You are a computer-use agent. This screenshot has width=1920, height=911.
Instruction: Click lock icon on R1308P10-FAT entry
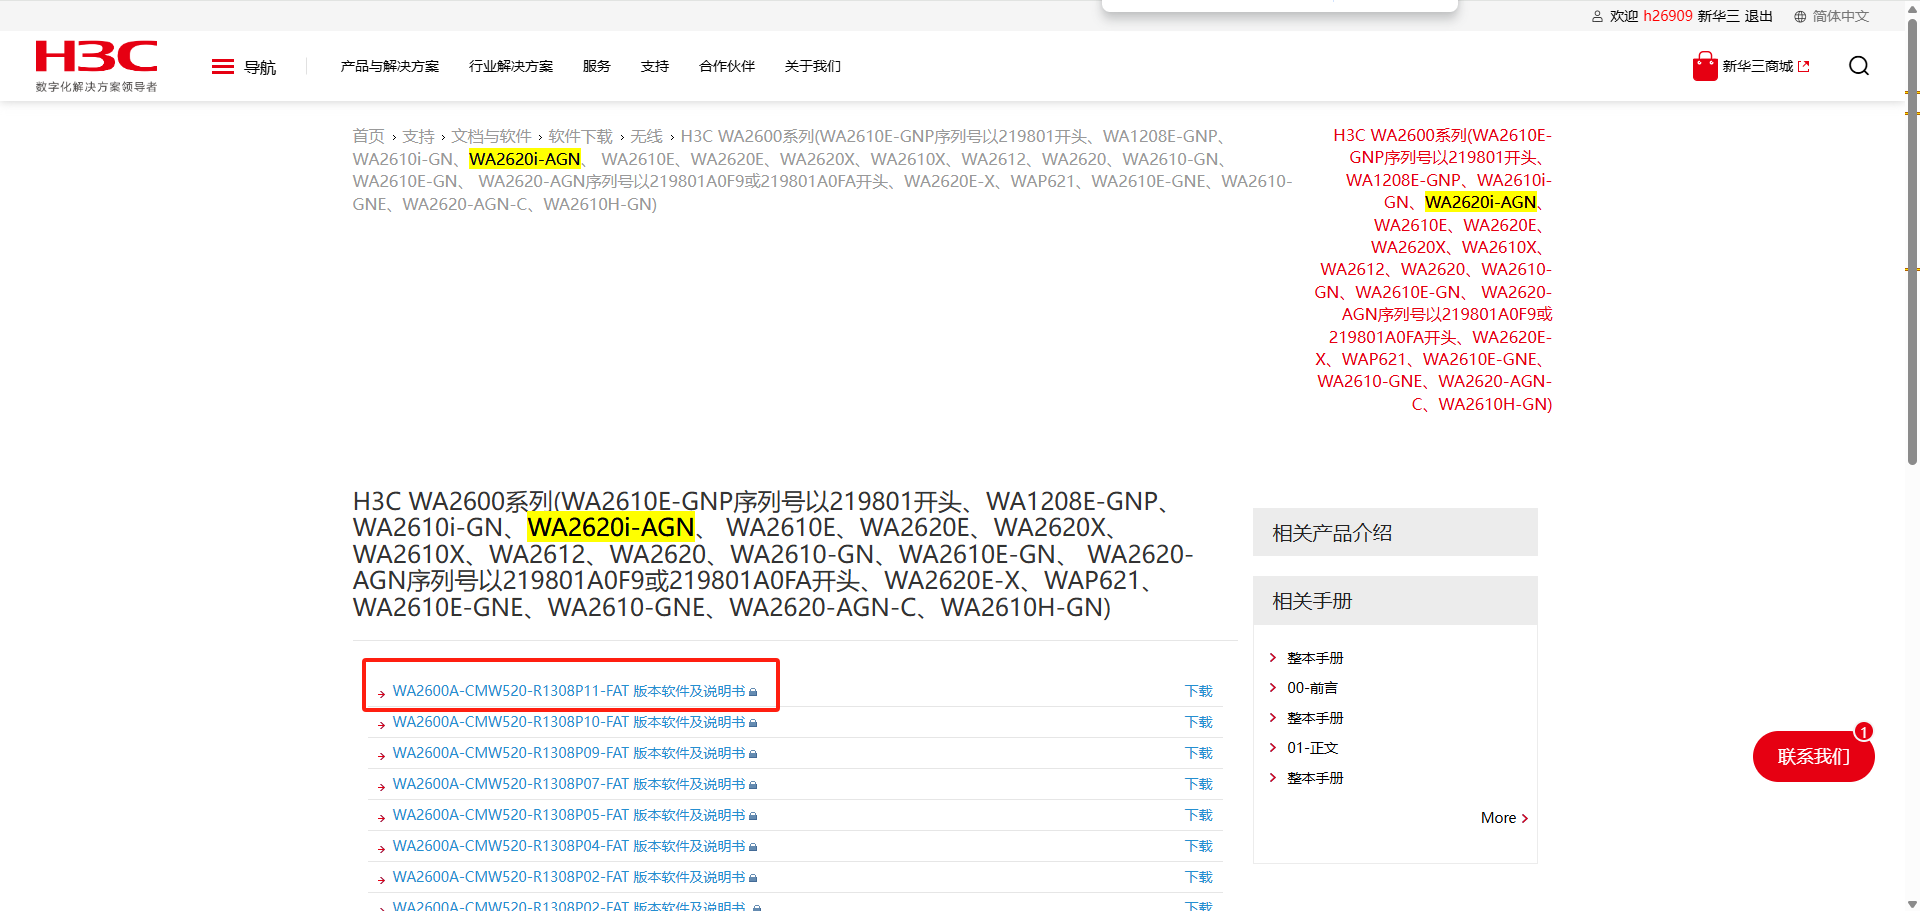coord(753,723)
